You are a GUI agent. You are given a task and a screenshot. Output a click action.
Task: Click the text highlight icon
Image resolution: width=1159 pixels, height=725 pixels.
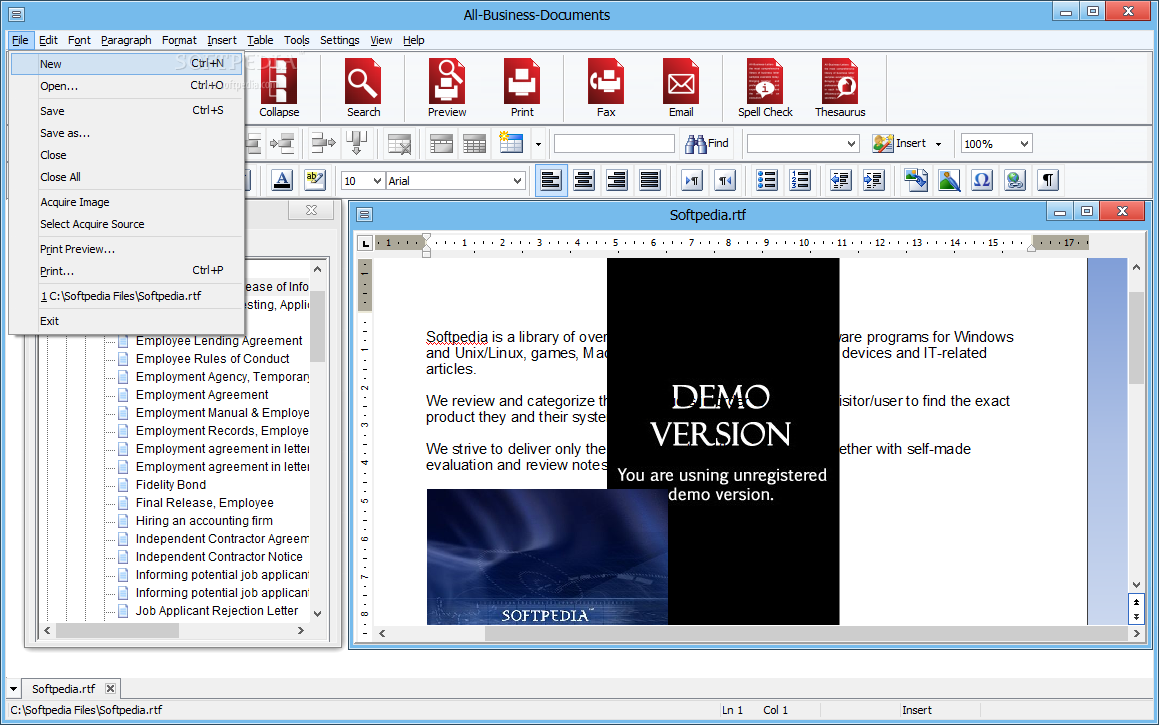(315, 180)
